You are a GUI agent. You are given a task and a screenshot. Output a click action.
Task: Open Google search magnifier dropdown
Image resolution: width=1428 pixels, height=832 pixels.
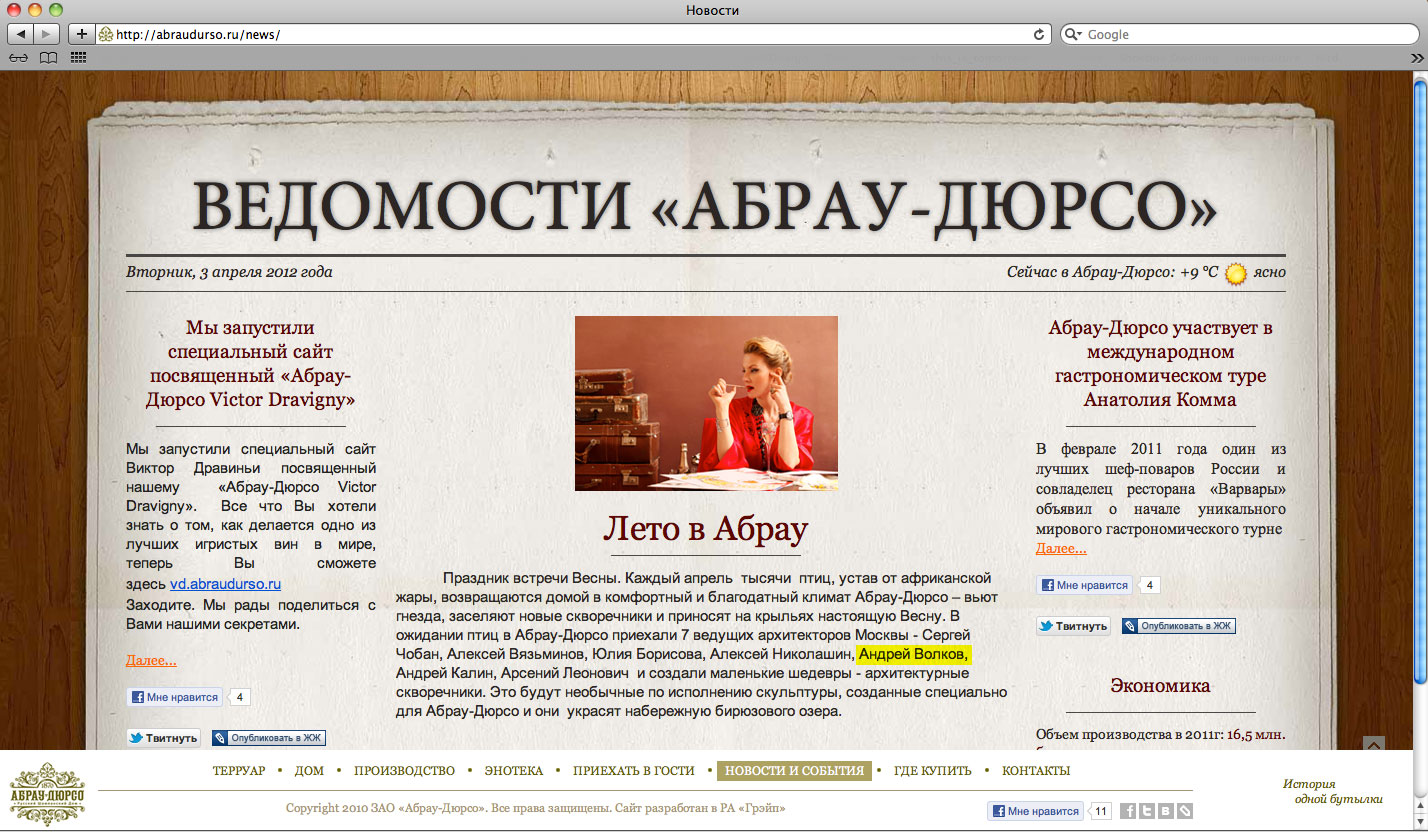point(1075,34)
